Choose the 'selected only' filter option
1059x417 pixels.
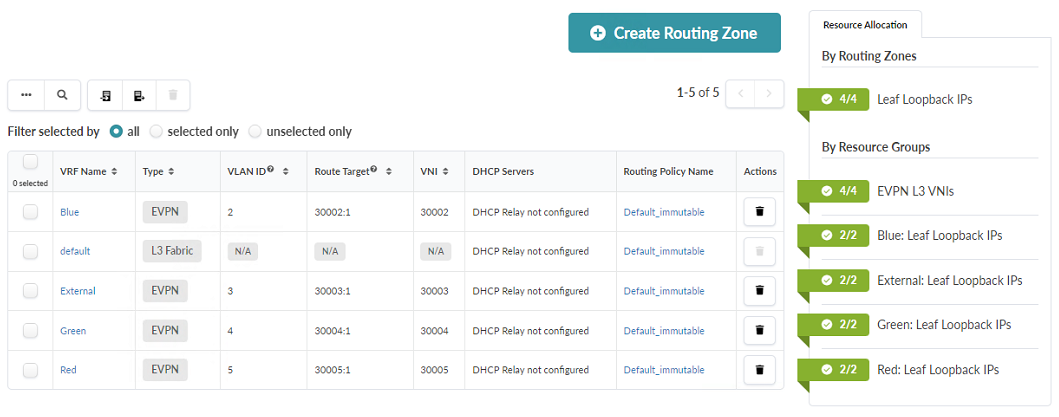pos(156,131)
